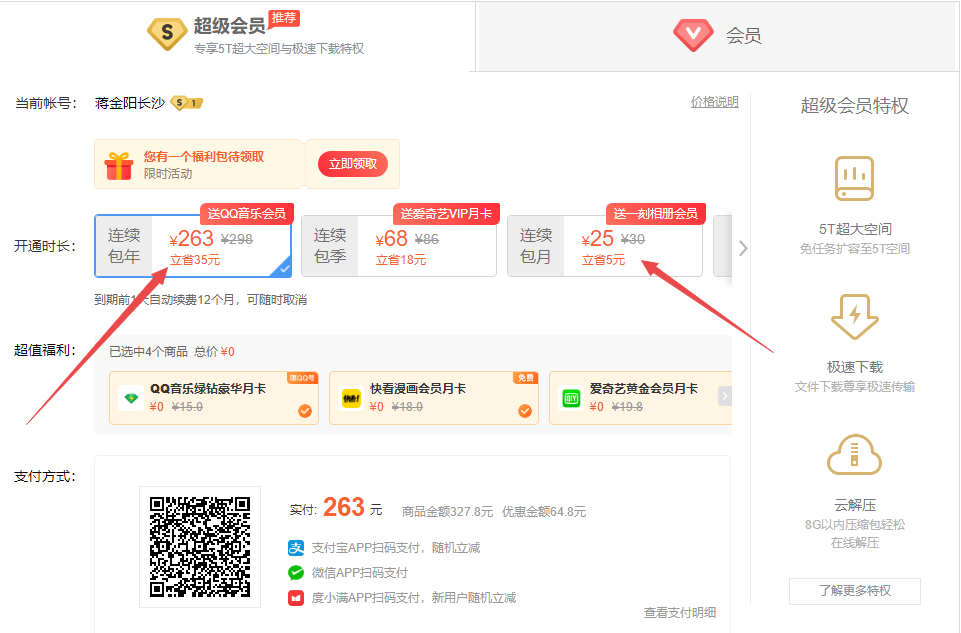Click the 送爱奇艺VIP月卡 promo tag
Image resolution: width=961 pixels, height=633 pixels.
(446, 213)
